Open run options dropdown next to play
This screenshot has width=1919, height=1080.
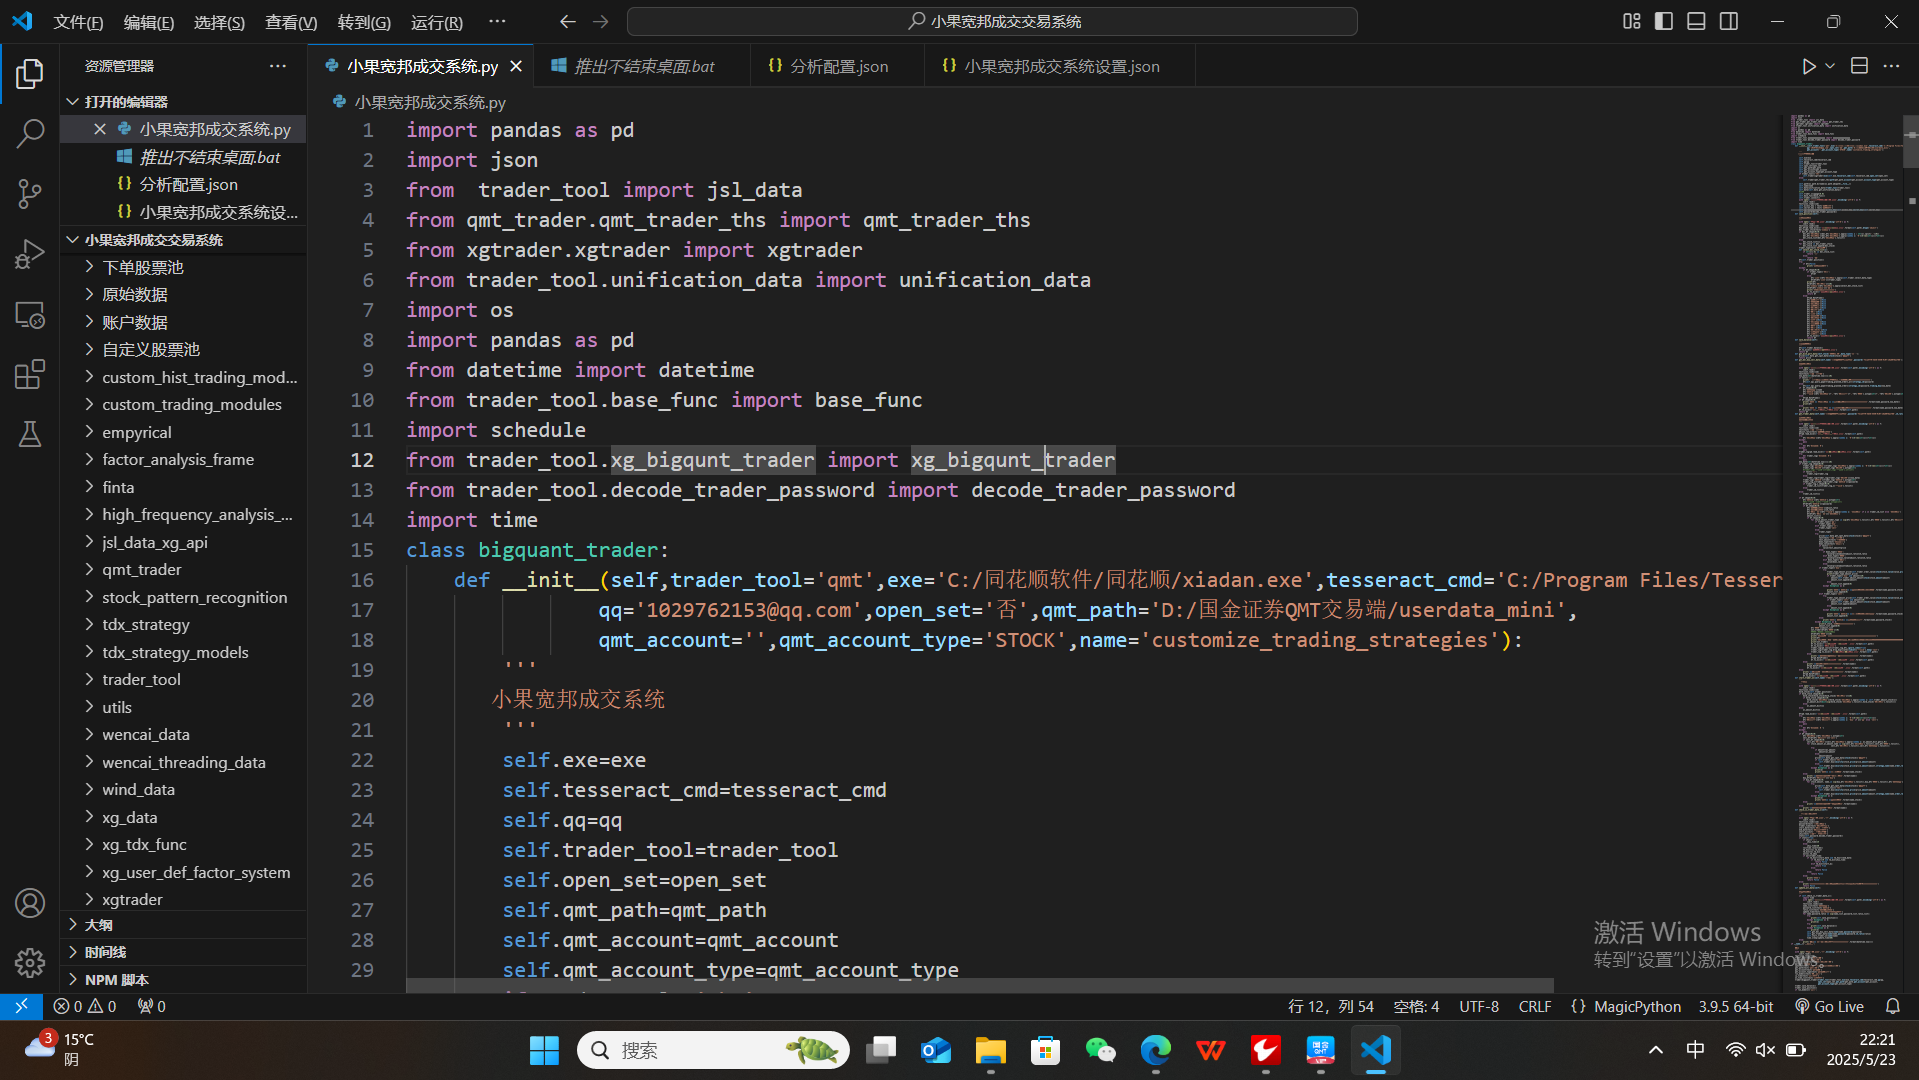(x=1830, y=66)
